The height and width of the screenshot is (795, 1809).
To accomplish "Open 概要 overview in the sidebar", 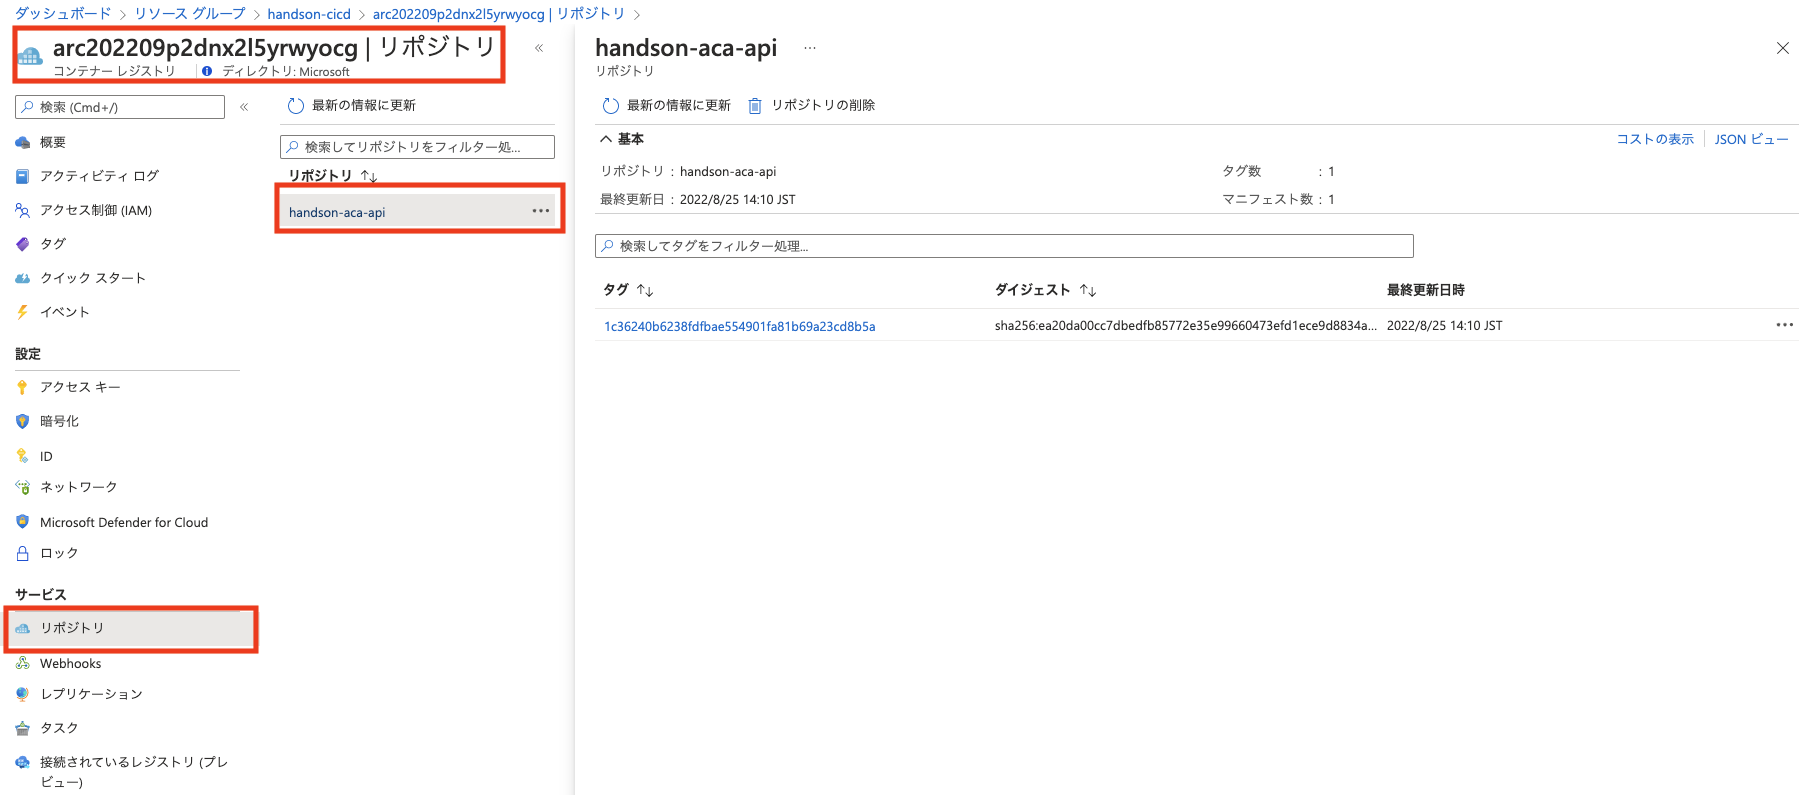I will [53, 142].
